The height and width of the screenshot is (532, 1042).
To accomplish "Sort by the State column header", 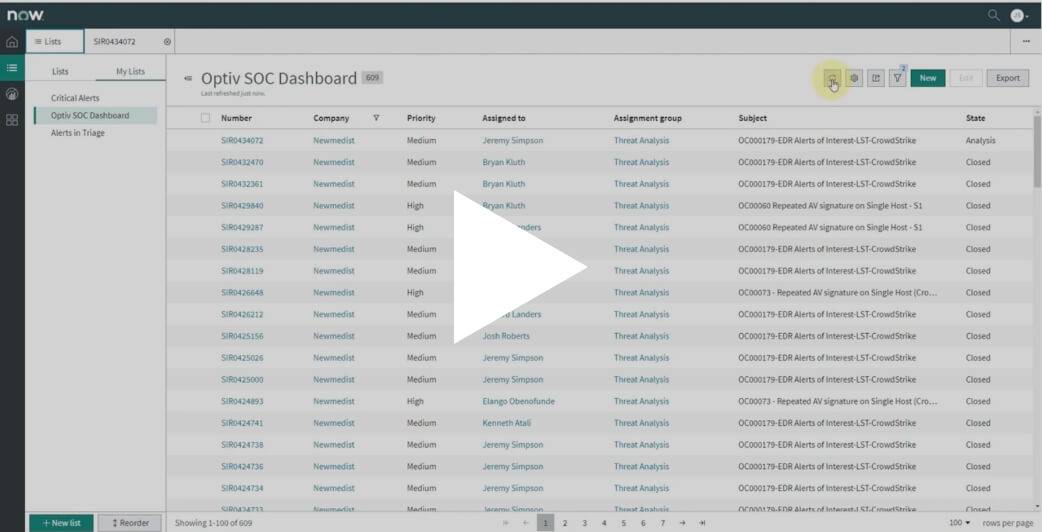I will click(976, 118).
